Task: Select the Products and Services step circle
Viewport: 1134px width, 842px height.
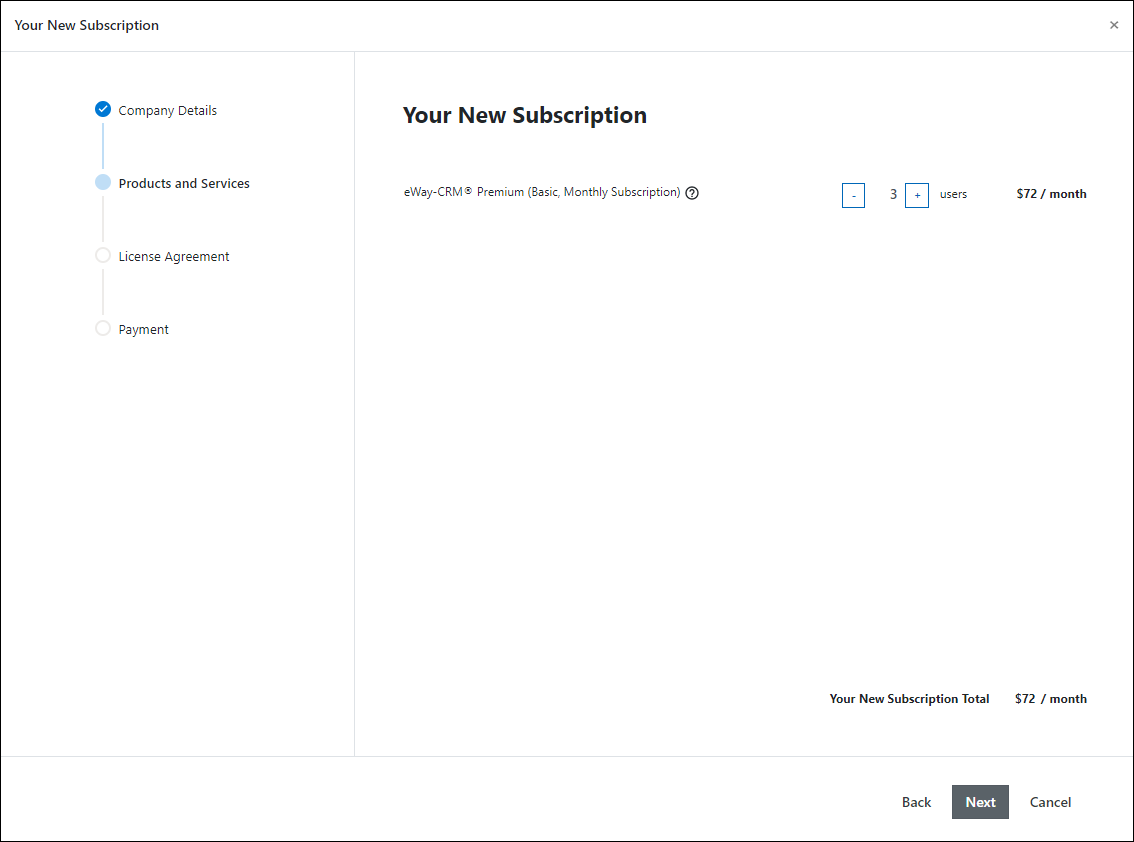Action: [x=103, y=182]
